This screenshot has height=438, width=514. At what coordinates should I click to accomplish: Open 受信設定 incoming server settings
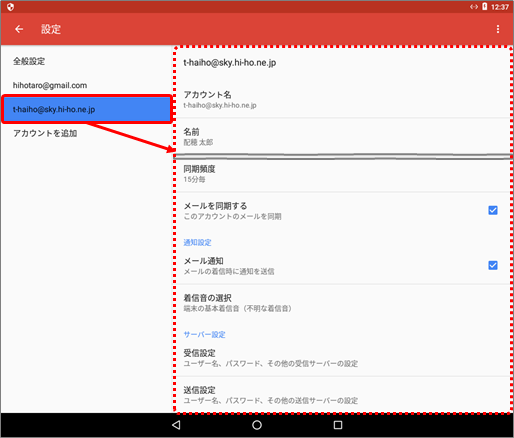click(x=343, y=358)
